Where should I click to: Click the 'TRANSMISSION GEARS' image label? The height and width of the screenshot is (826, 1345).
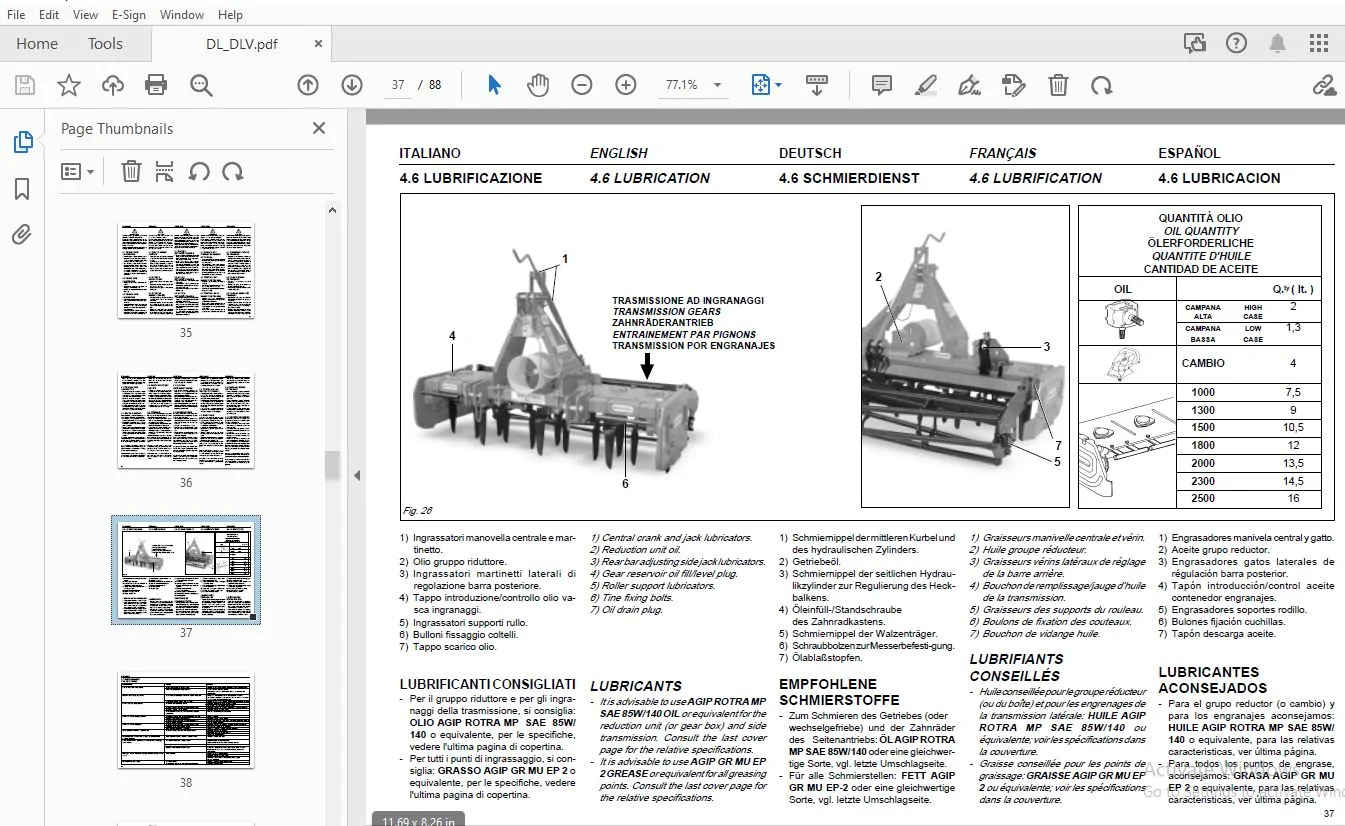tap(666, 312)
